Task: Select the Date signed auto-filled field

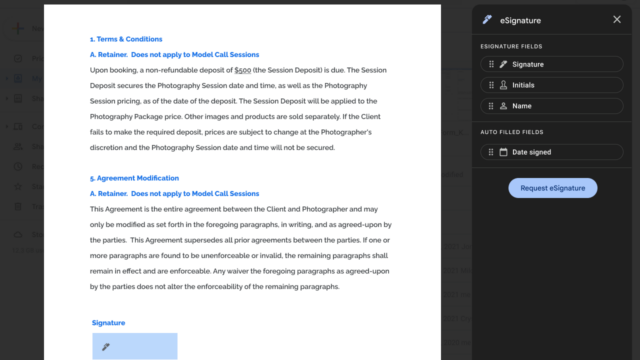Action: pyautogui.click(x=551, y=152)
